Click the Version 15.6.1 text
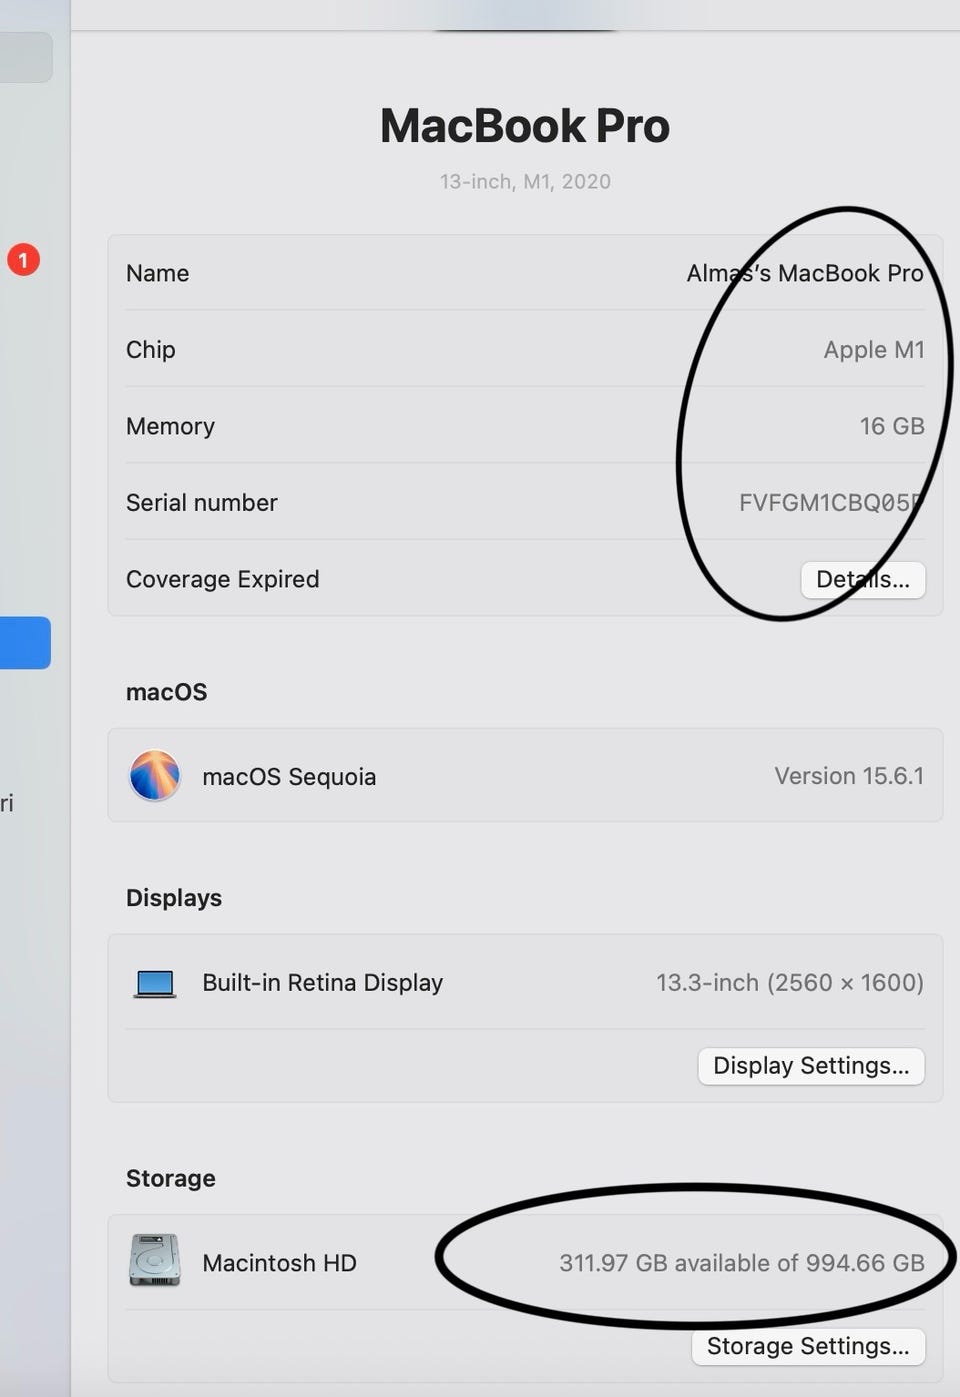This screenshot has width=960, height=1397. point(849,776)
